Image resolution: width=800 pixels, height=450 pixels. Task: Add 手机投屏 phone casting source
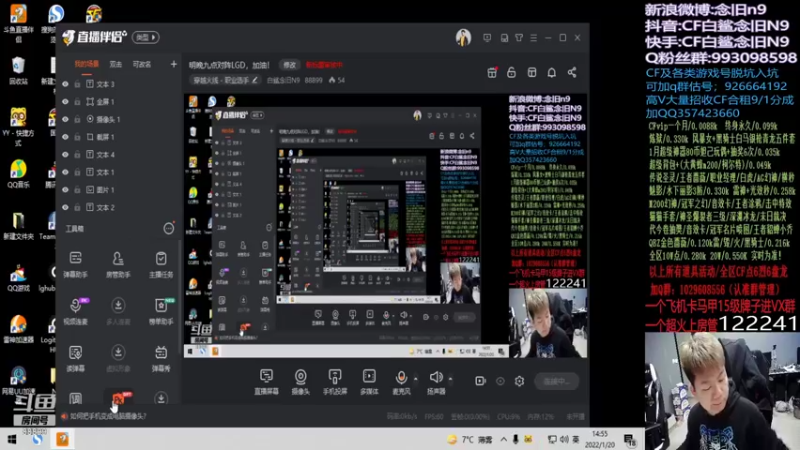[x=335, y=382]
